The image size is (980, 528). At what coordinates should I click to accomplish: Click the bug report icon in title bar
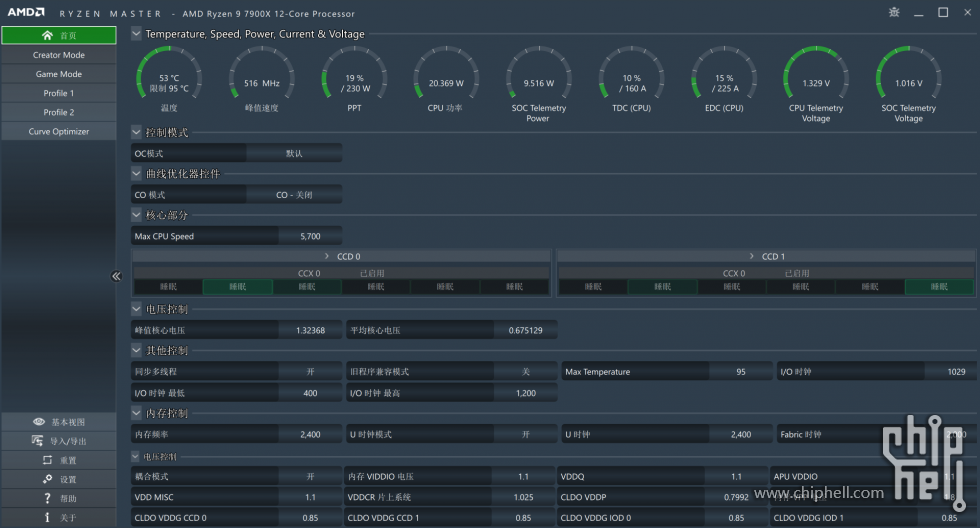[894, 12]
